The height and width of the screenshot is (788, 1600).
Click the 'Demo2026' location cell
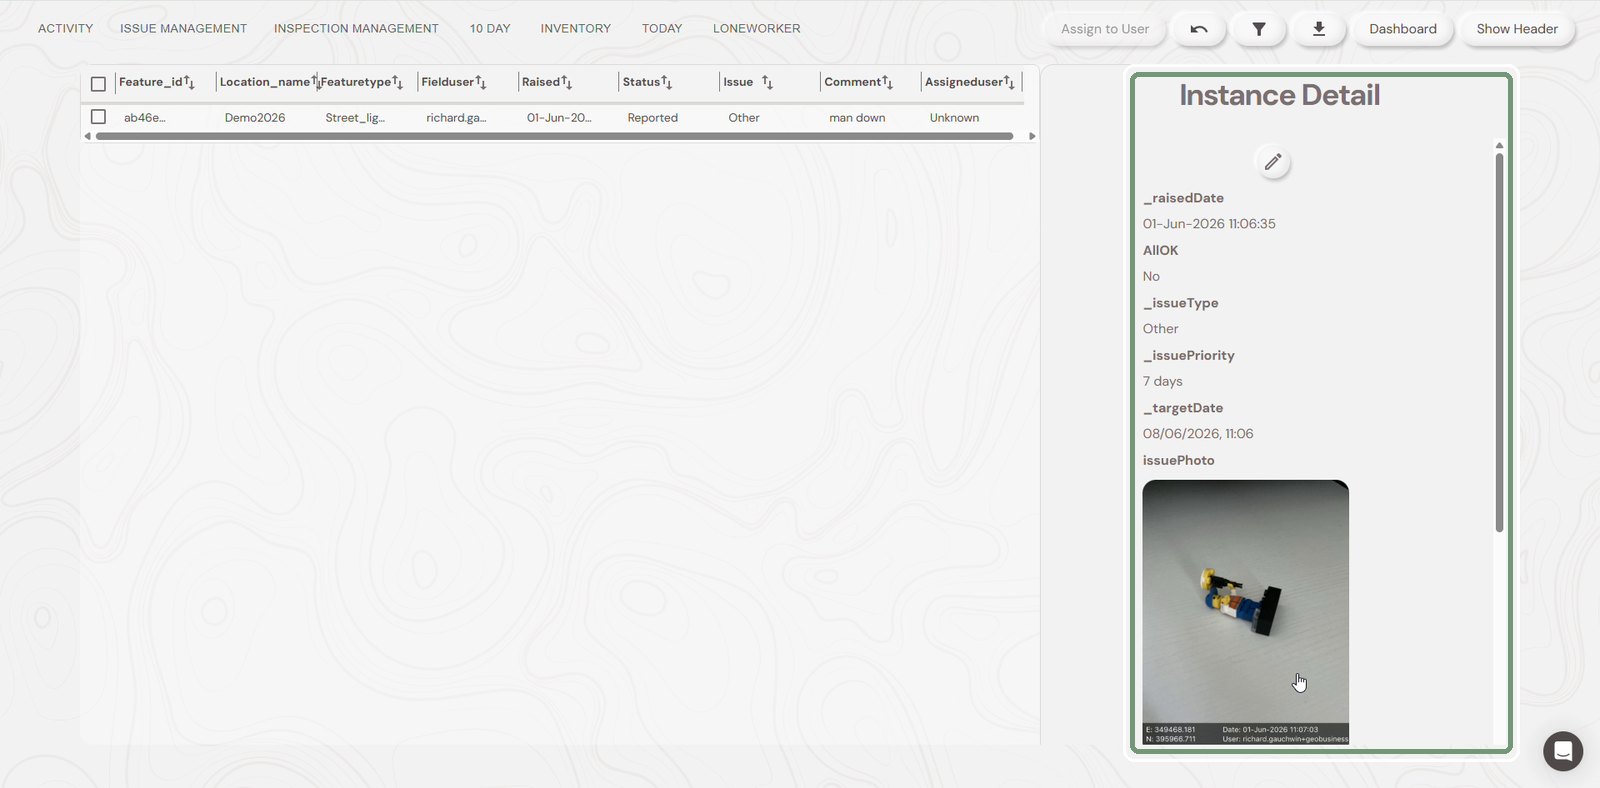coord(255,118)
